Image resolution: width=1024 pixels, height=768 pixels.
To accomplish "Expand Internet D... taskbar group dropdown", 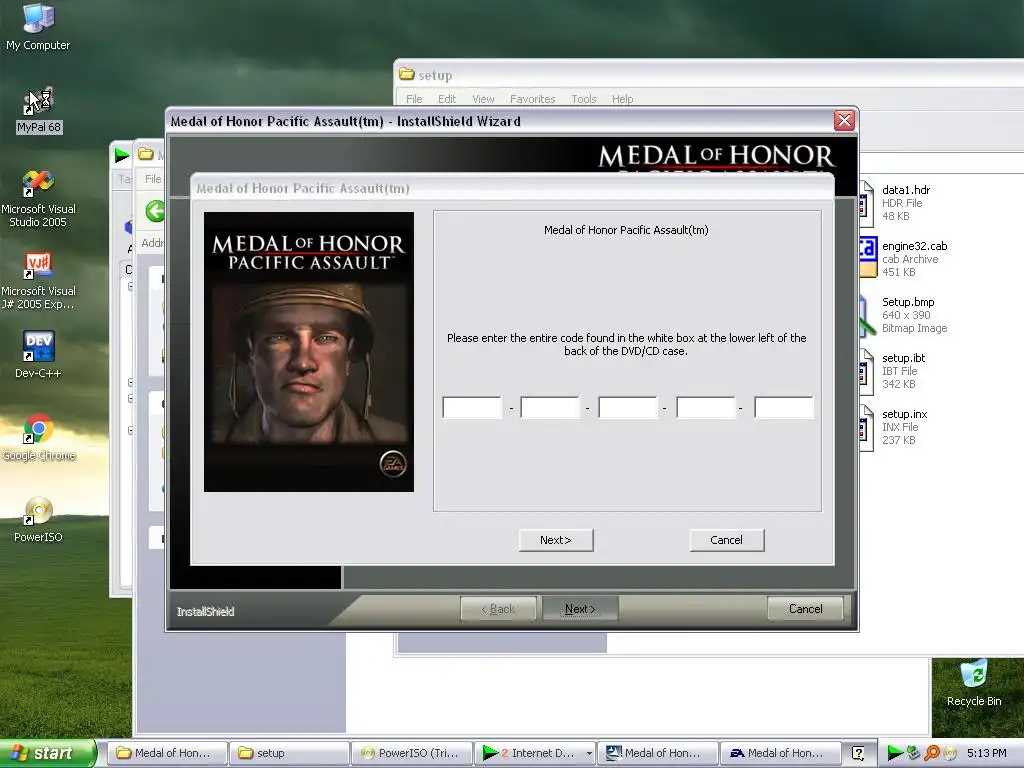I will [589, 753].
